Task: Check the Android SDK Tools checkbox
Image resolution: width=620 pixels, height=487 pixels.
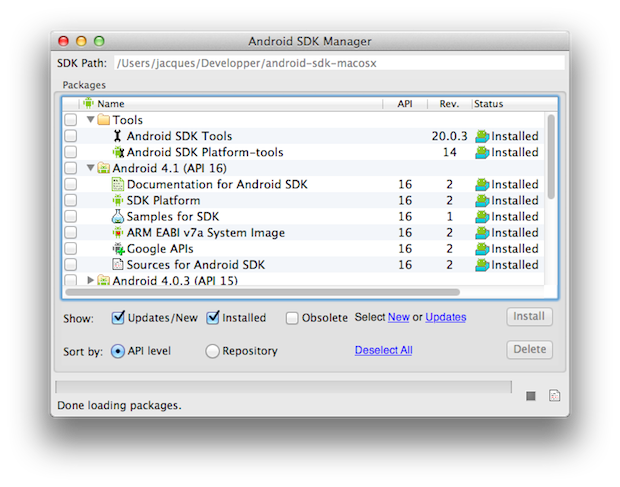Action: tap(71, 136)
